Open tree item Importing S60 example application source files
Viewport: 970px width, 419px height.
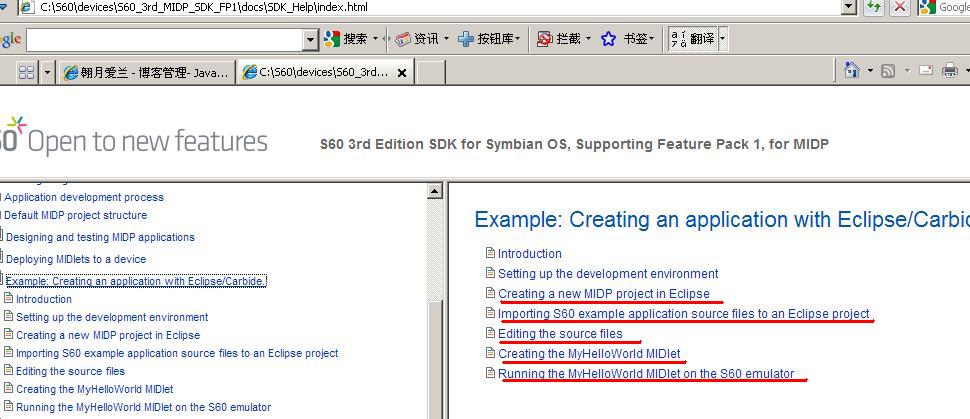177,353
